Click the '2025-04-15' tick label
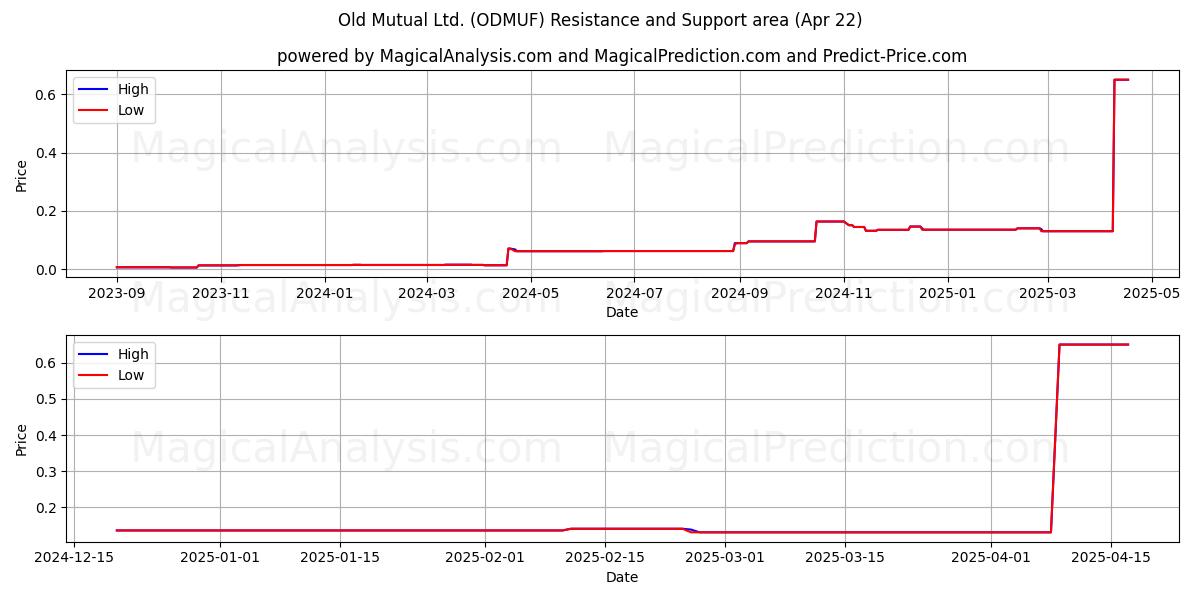The height and width of the screenshot is (600, 1200). pos(1110,558)
